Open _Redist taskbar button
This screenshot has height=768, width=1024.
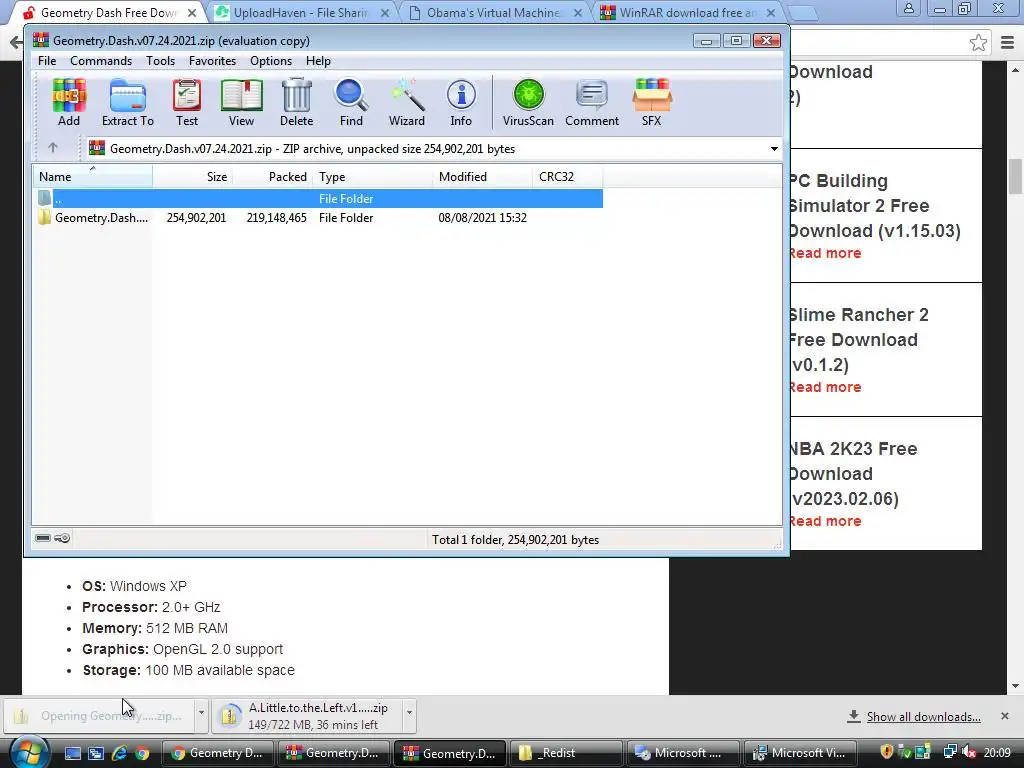click(566, 753)
